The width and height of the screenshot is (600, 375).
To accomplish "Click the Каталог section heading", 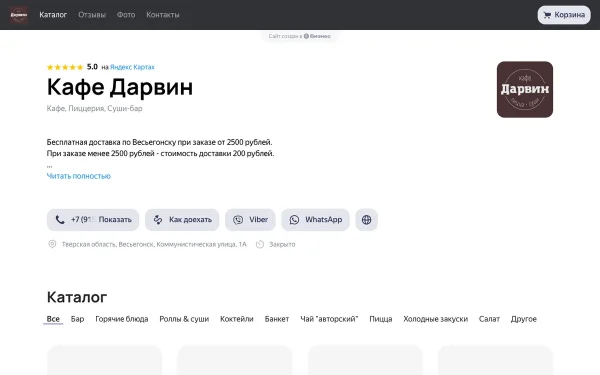I will (x=77, y=297).
